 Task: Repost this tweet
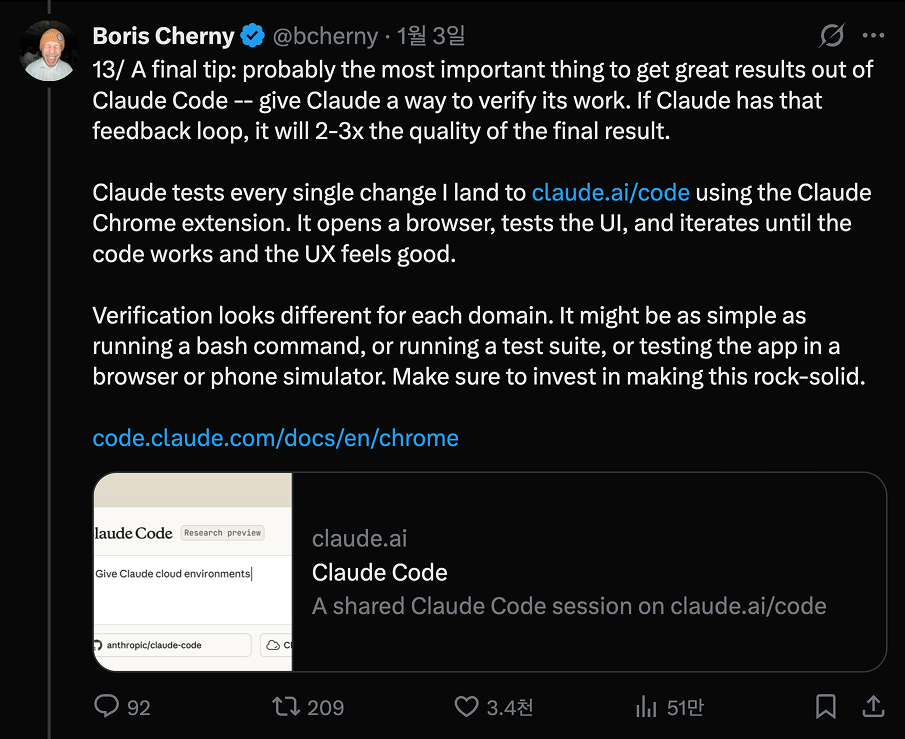pyautogui.click(x=283, y=707)
